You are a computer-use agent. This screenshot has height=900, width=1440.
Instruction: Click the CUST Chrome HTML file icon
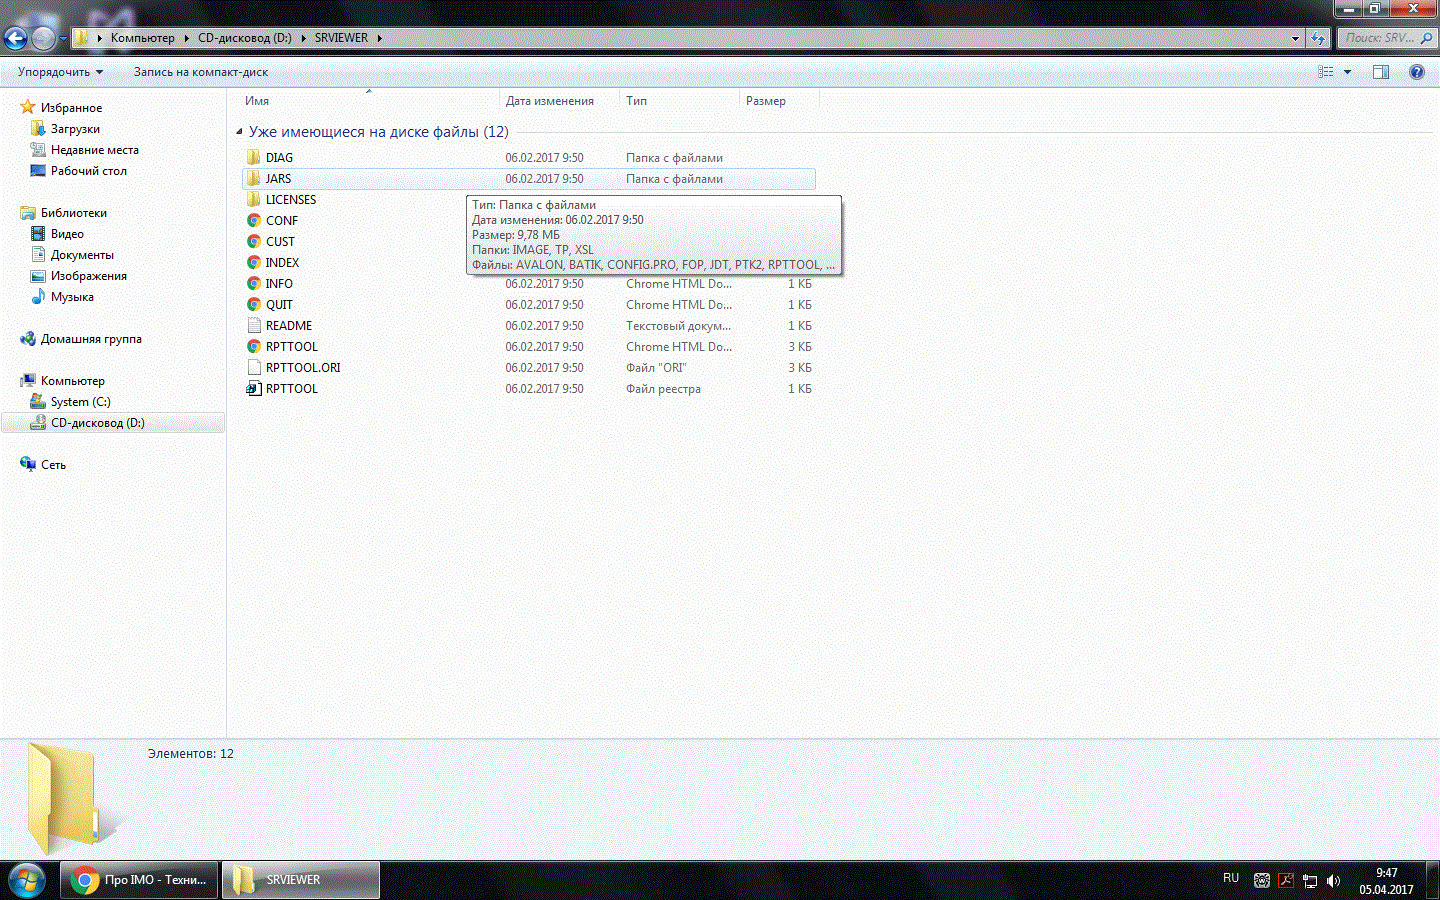254,242
